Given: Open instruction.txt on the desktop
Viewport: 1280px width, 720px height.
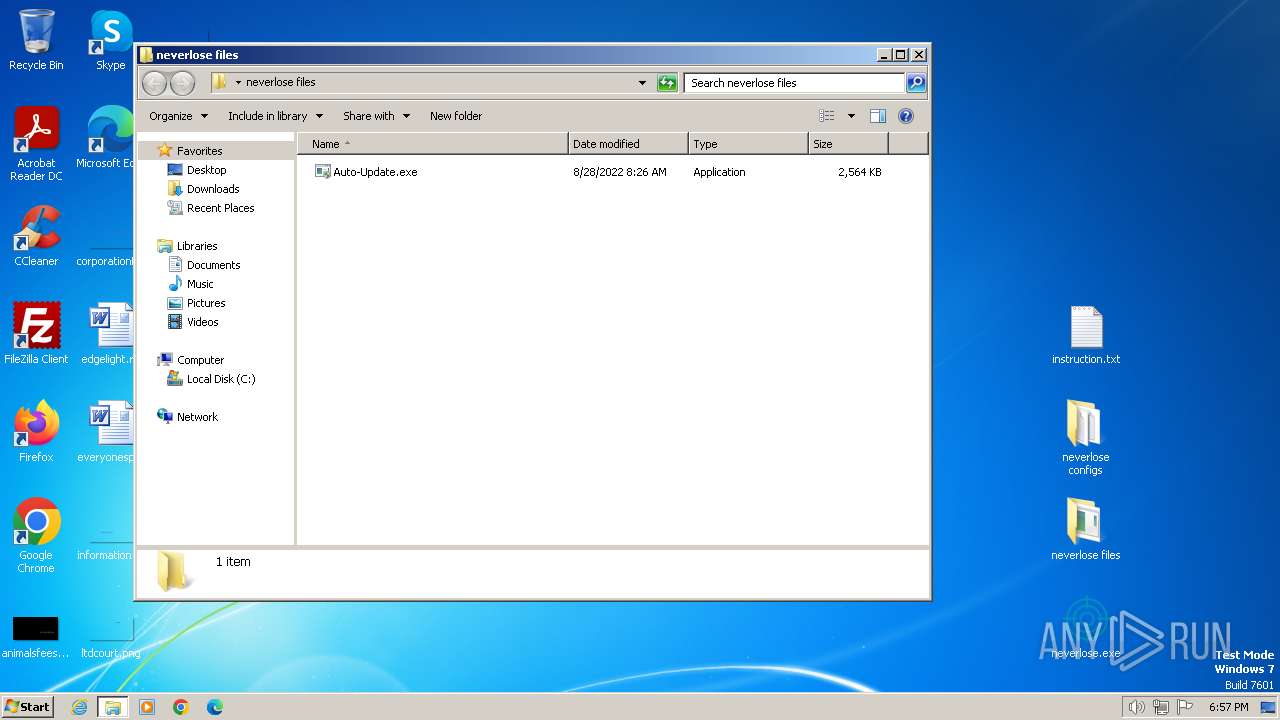Looking at the screenshot, I should (1086, 335).
